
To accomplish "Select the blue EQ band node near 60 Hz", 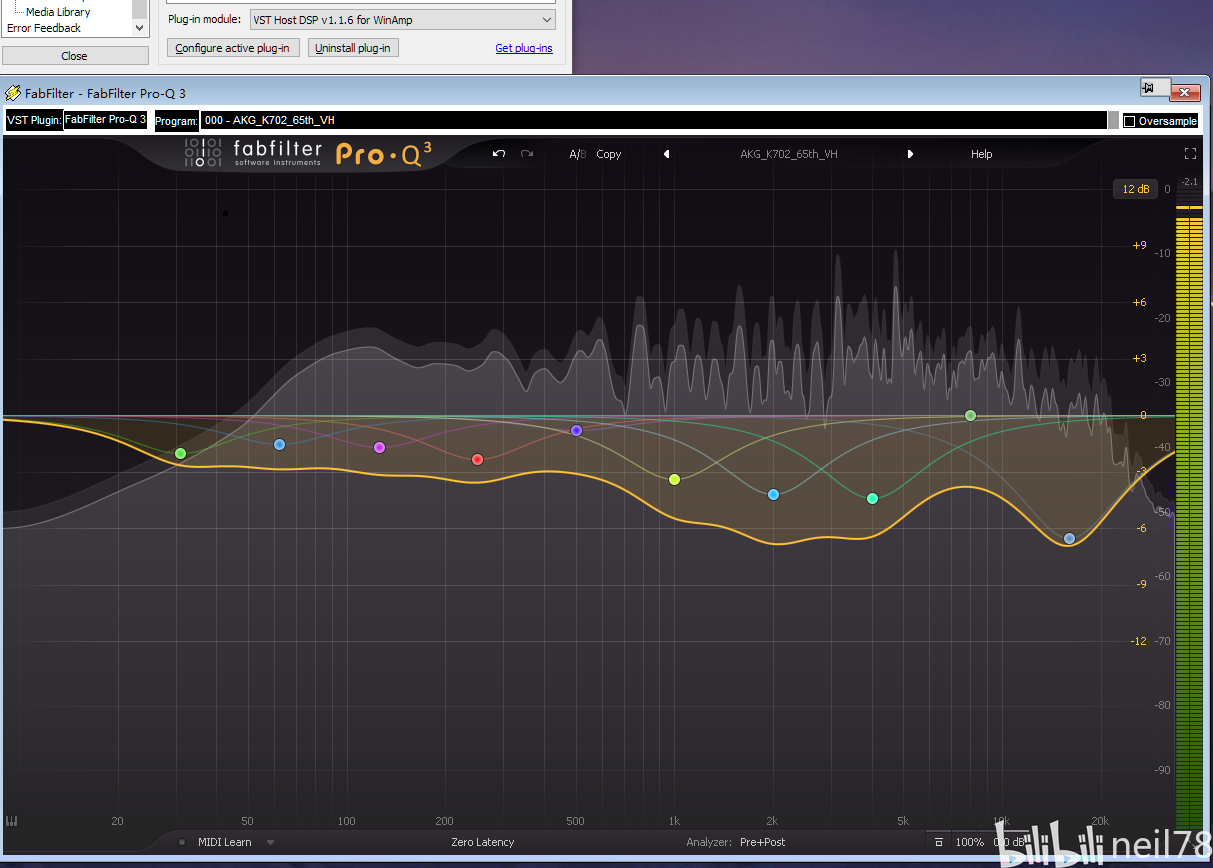I will [x=279, y=444].
